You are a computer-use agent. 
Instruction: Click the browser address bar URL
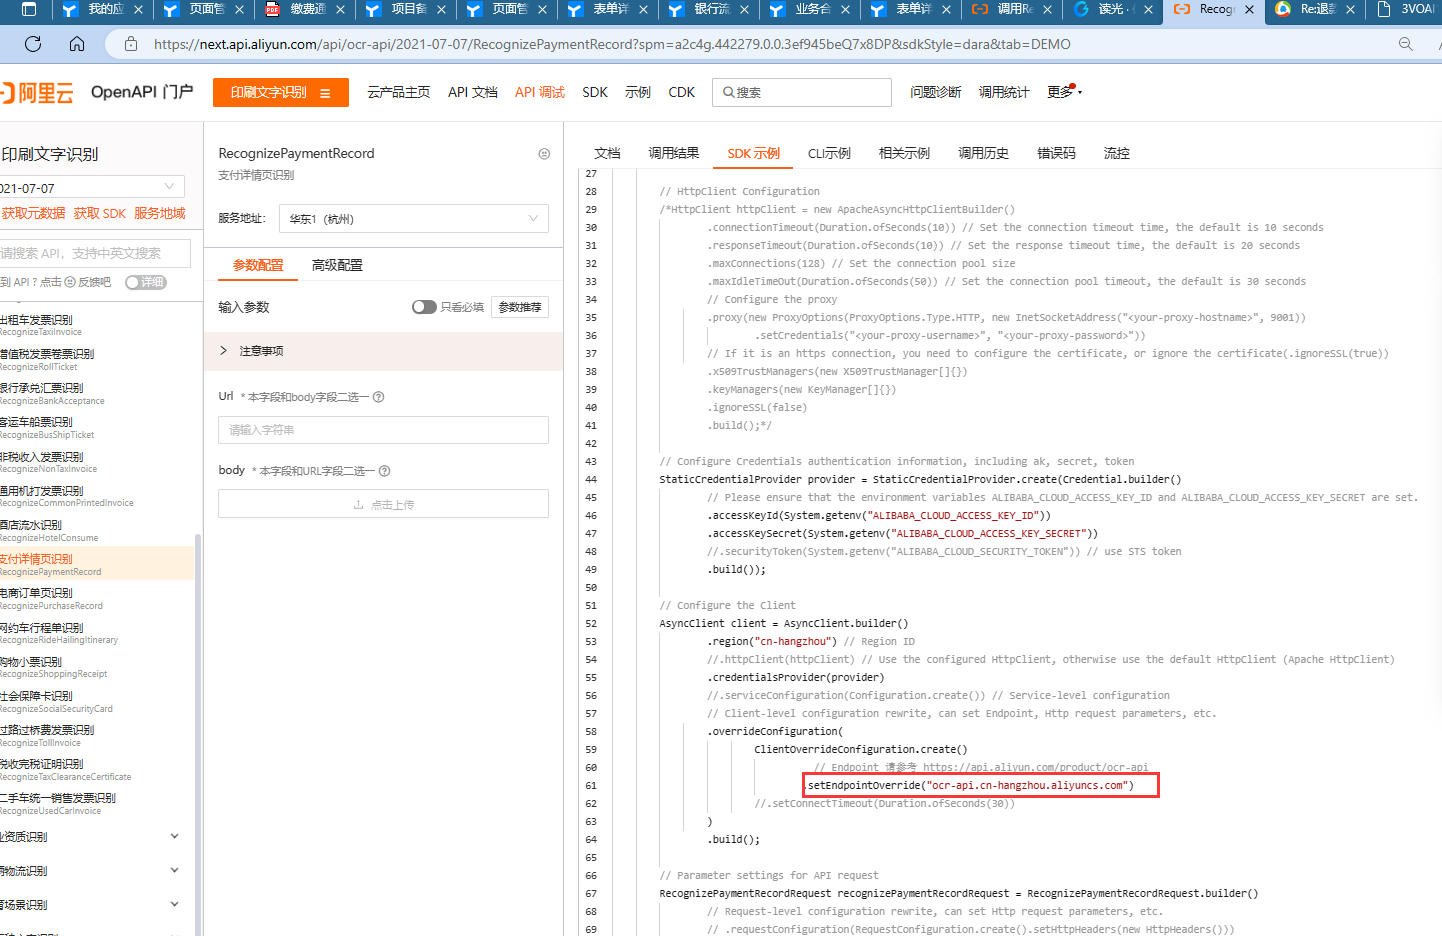point(612,44)
